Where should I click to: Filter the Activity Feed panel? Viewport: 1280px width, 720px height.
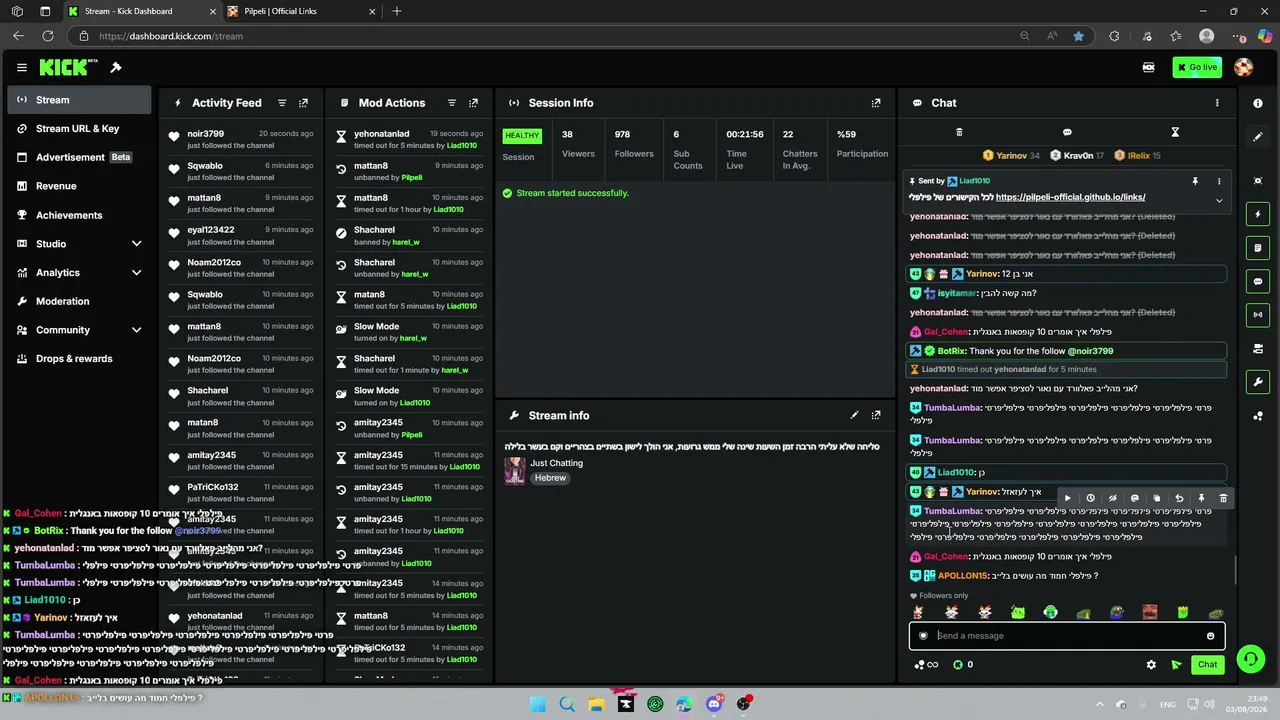(x=282, y=103)
